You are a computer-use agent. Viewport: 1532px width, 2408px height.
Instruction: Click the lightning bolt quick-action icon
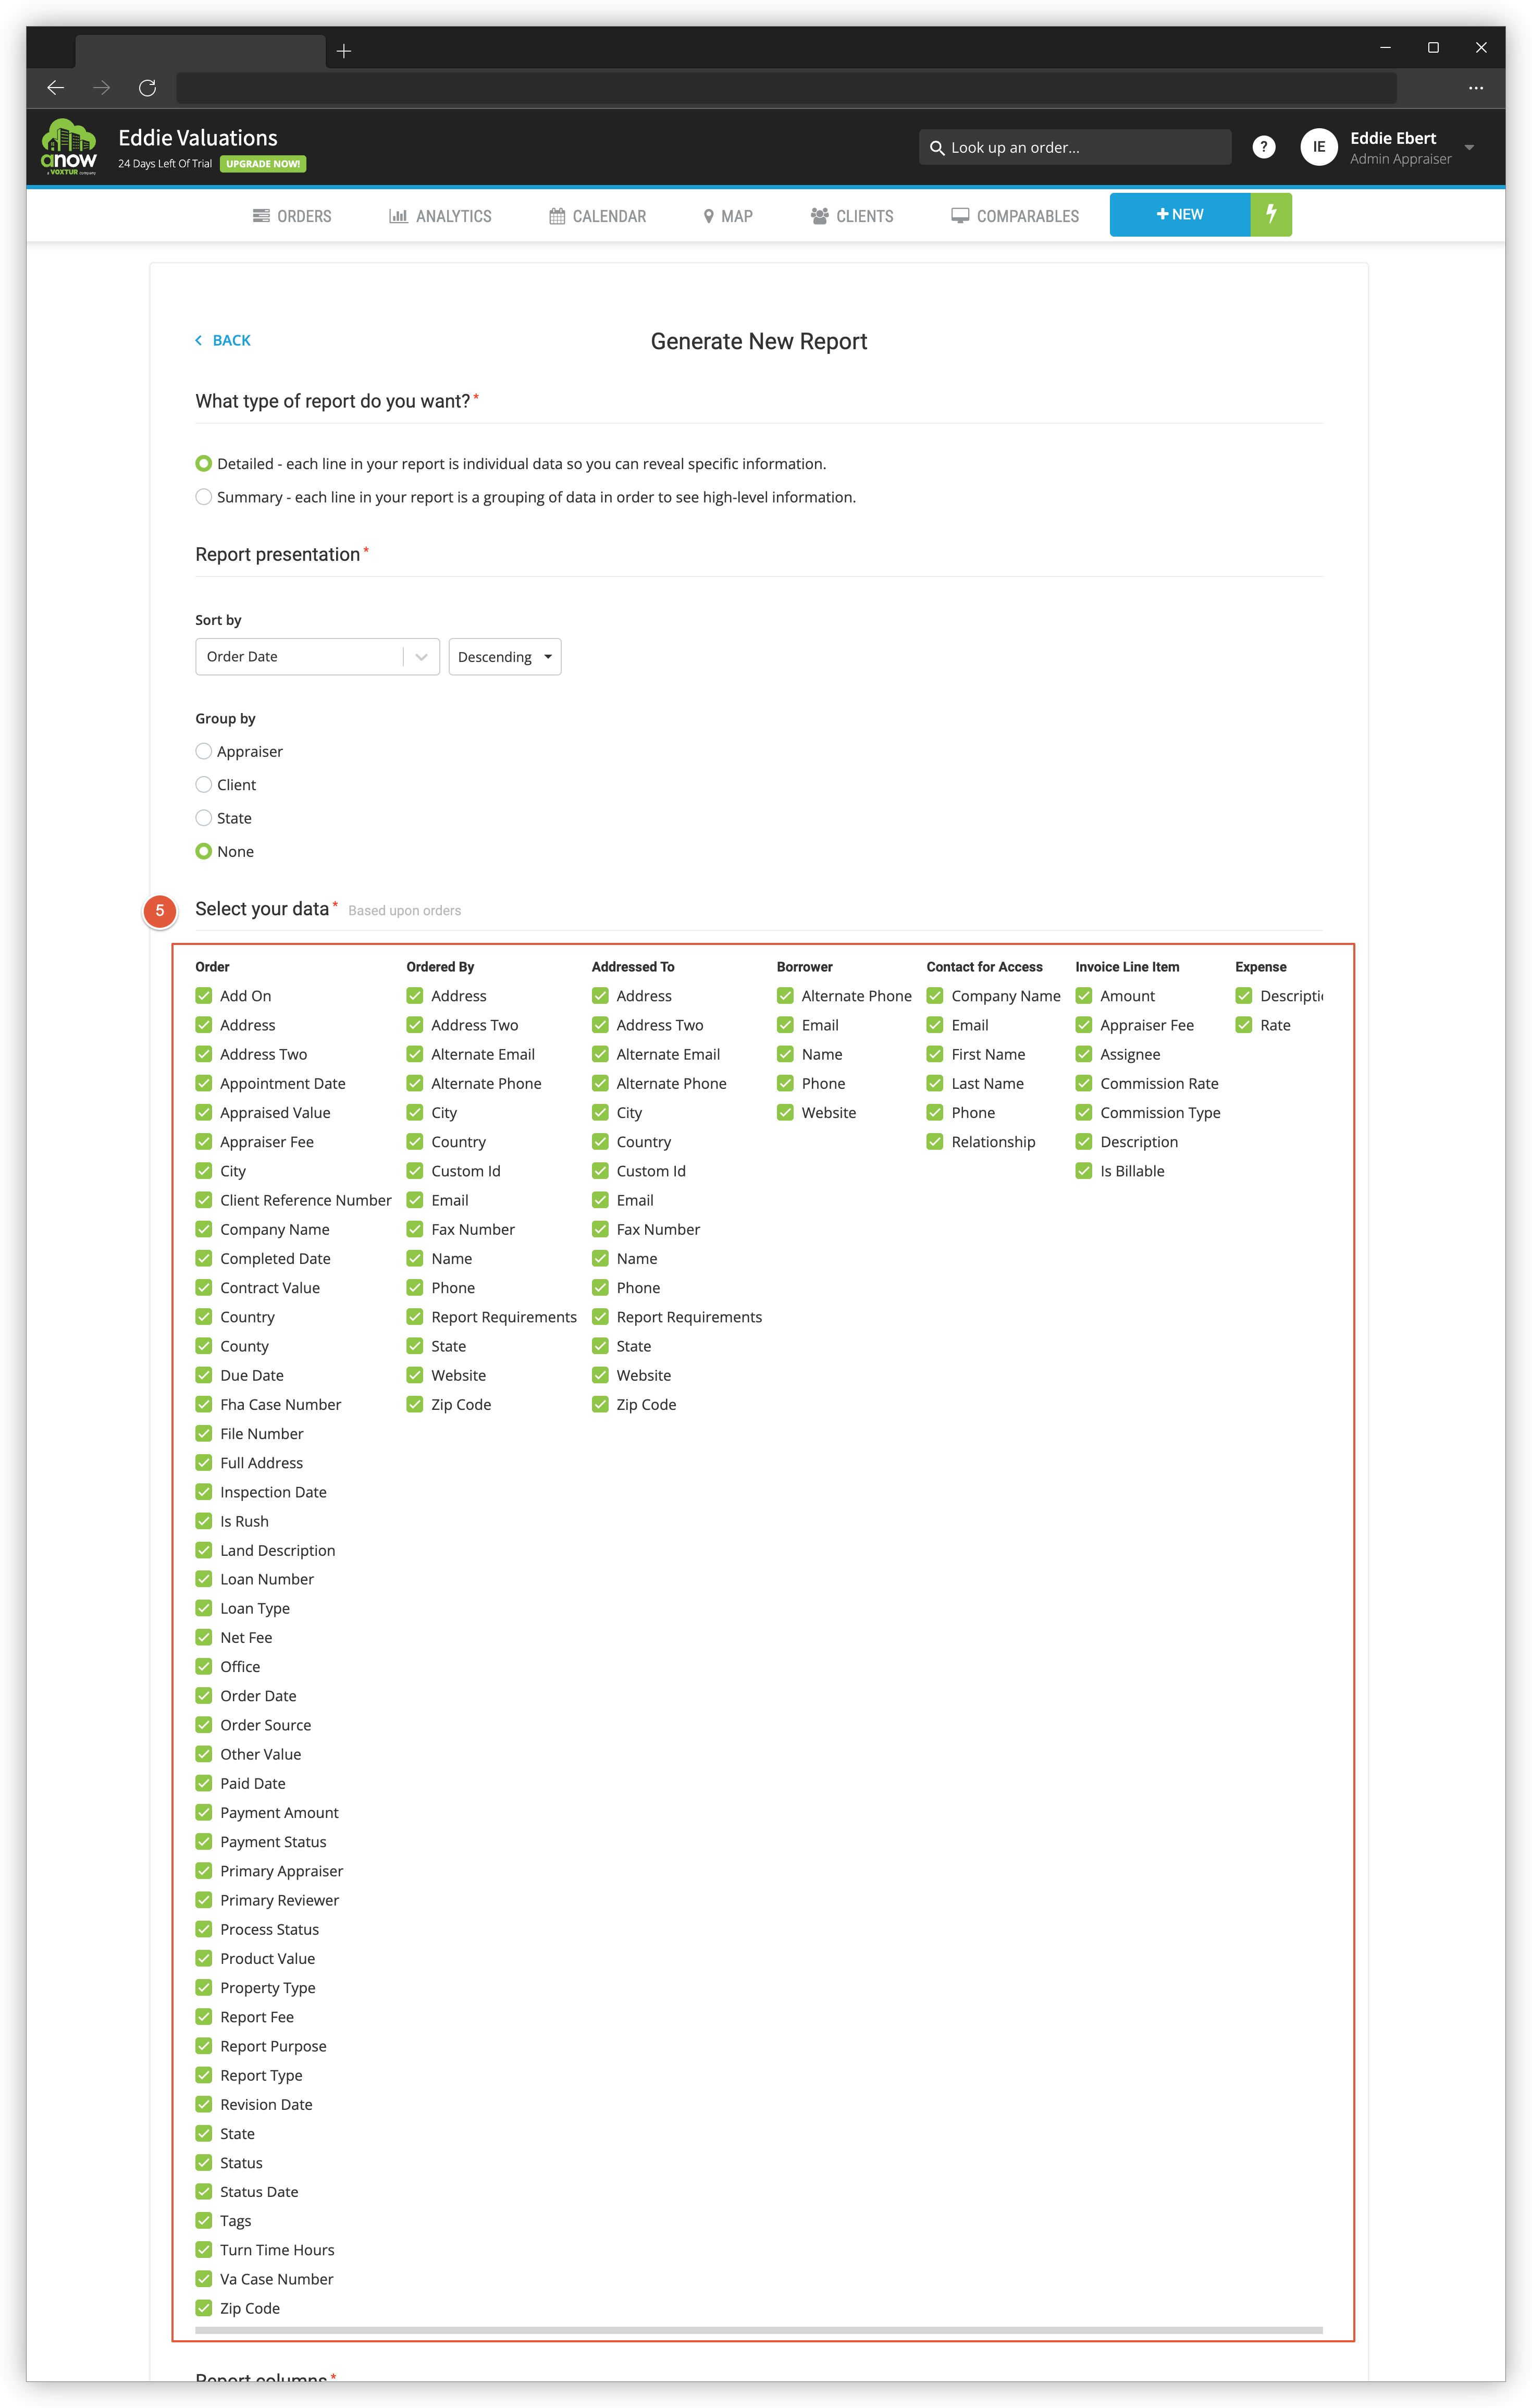pyautogui.click(x=1271, y=214)
